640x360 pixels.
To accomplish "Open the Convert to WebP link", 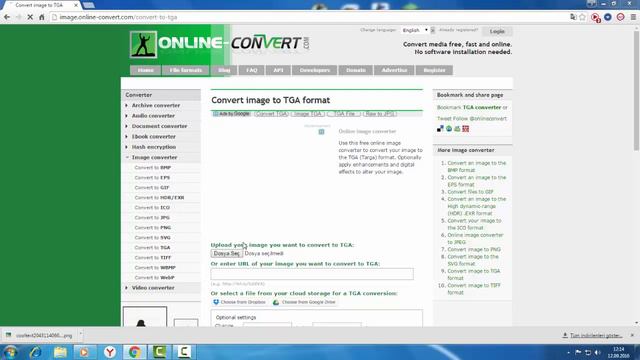I will click(x=154, y=278).
